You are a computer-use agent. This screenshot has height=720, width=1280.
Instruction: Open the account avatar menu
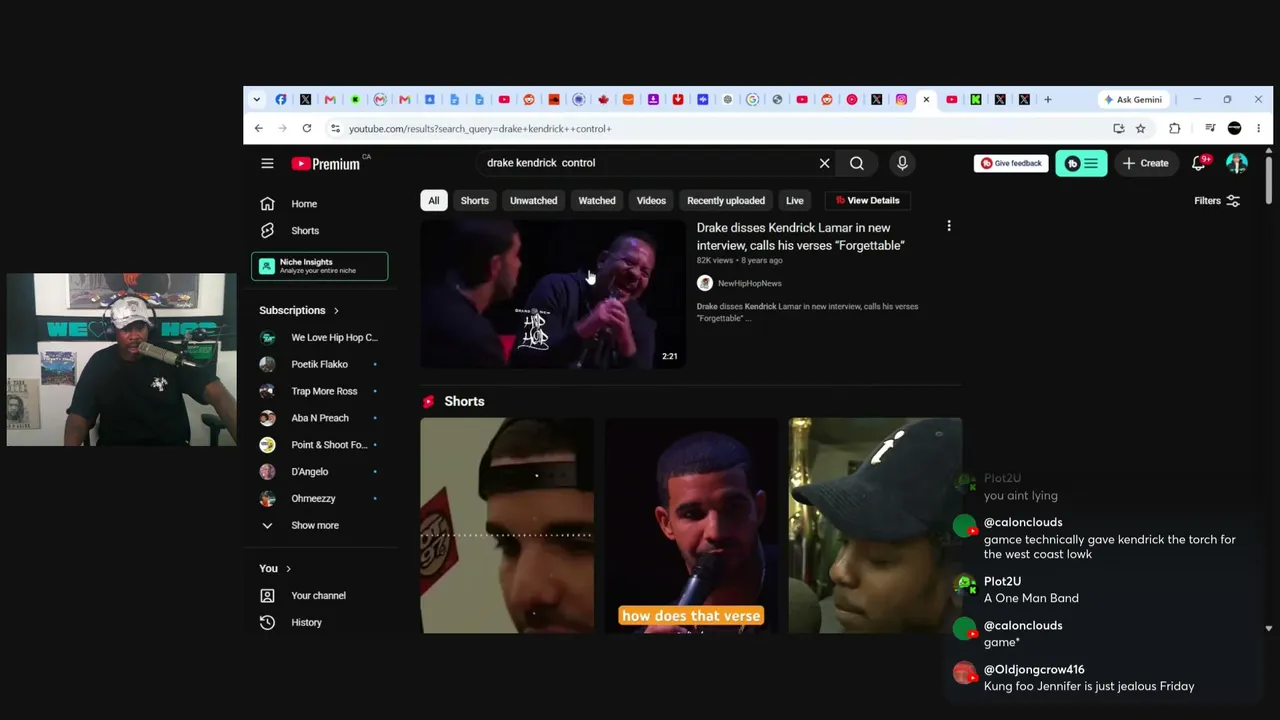pos(1237,163)
